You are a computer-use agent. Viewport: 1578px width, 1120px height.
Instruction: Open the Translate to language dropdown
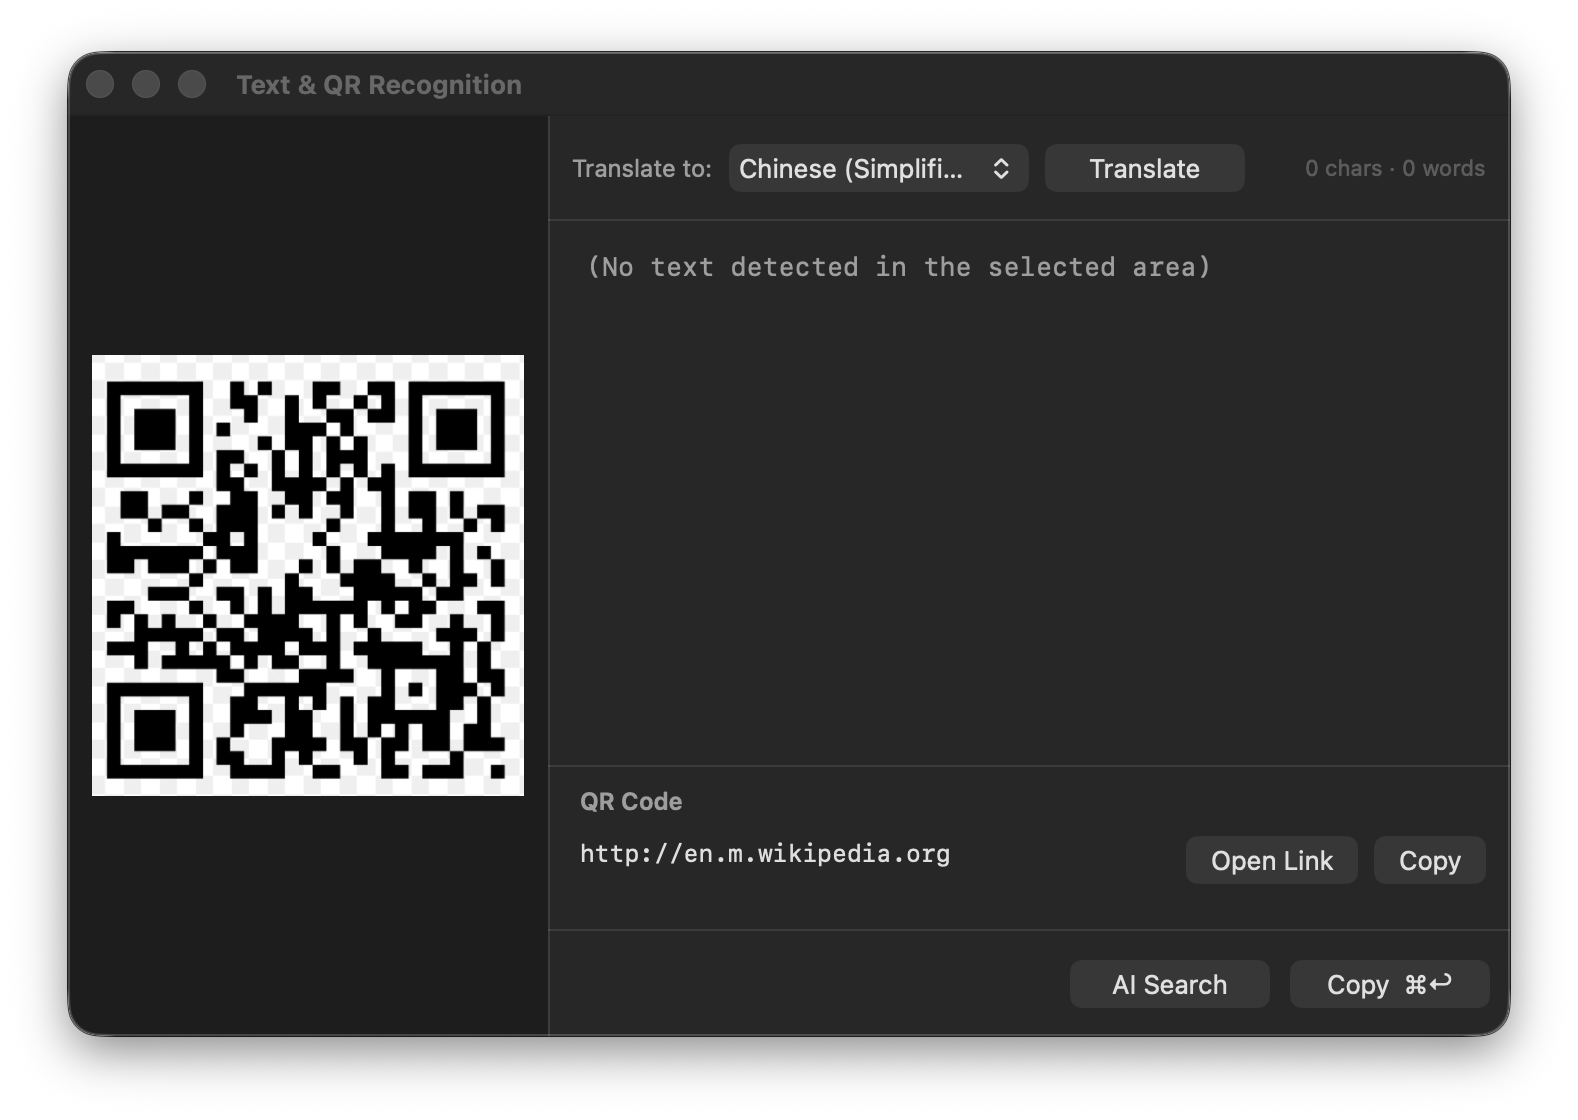pos(878,168)
